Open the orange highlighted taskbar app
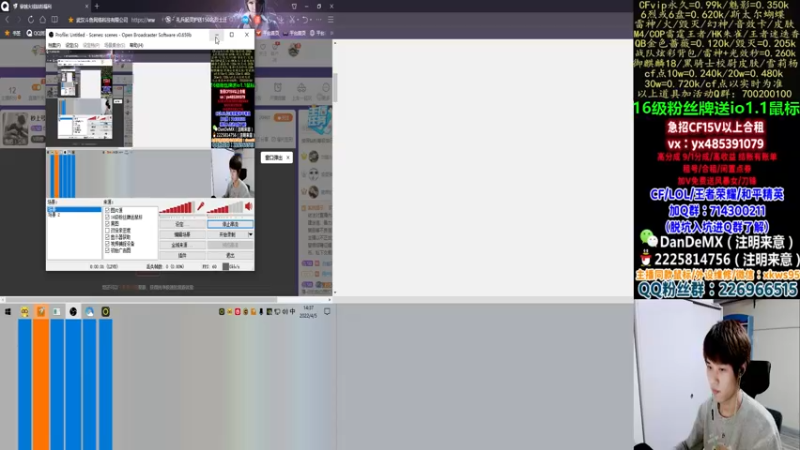Viewport: 800px width, 450px height. click(x=41, y=311)
